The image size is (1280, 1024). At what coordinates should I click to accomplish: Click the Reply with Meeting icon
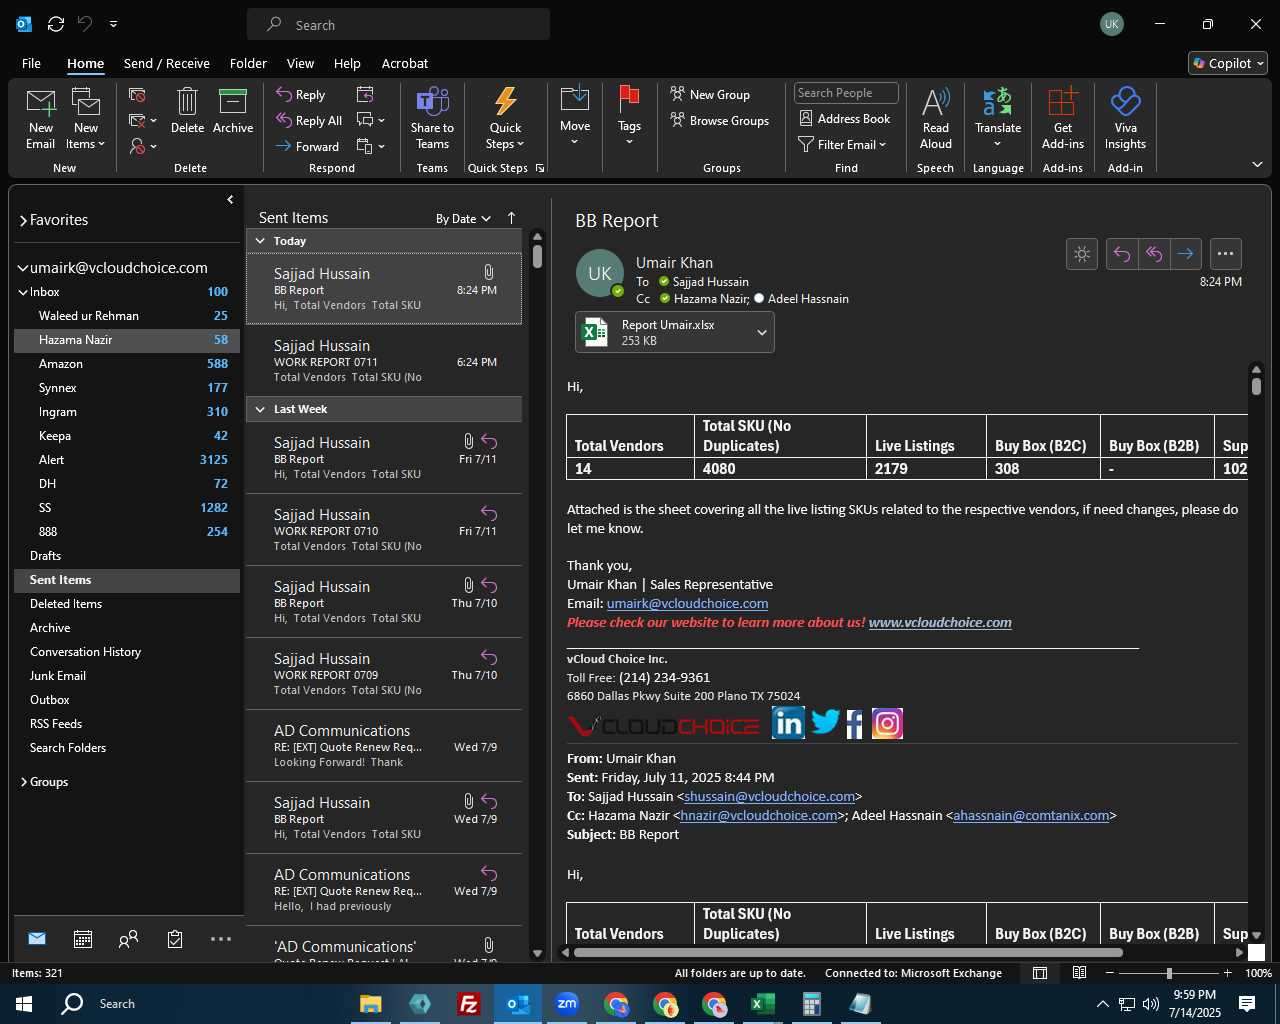(365, 94)
